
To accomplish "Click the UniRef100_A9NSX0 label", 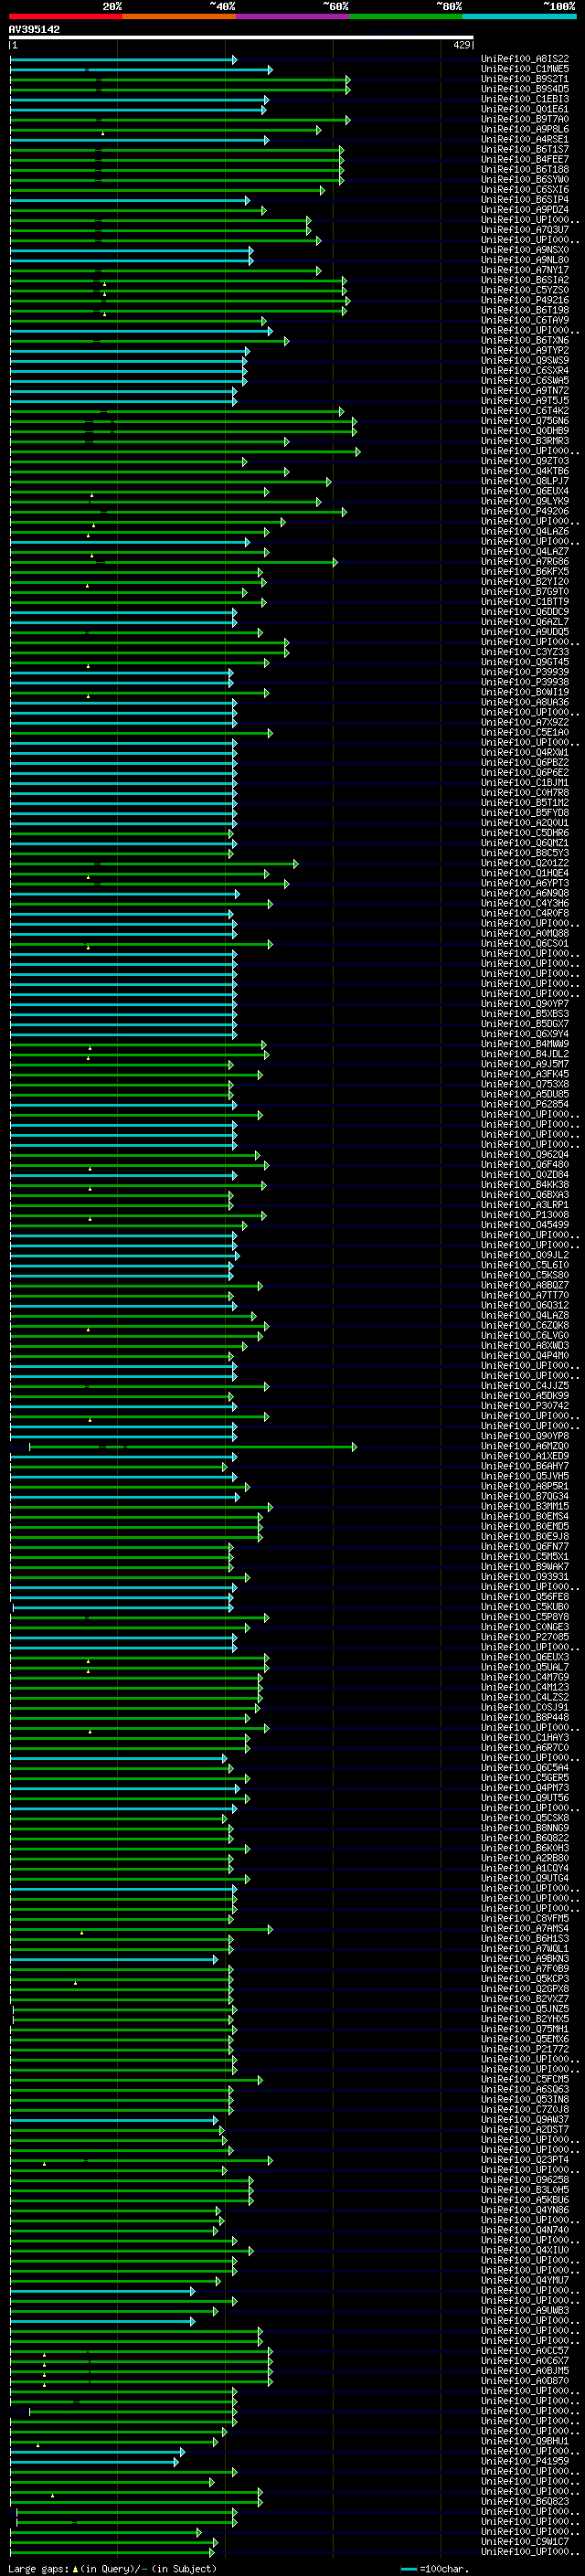I will [525, 250].
